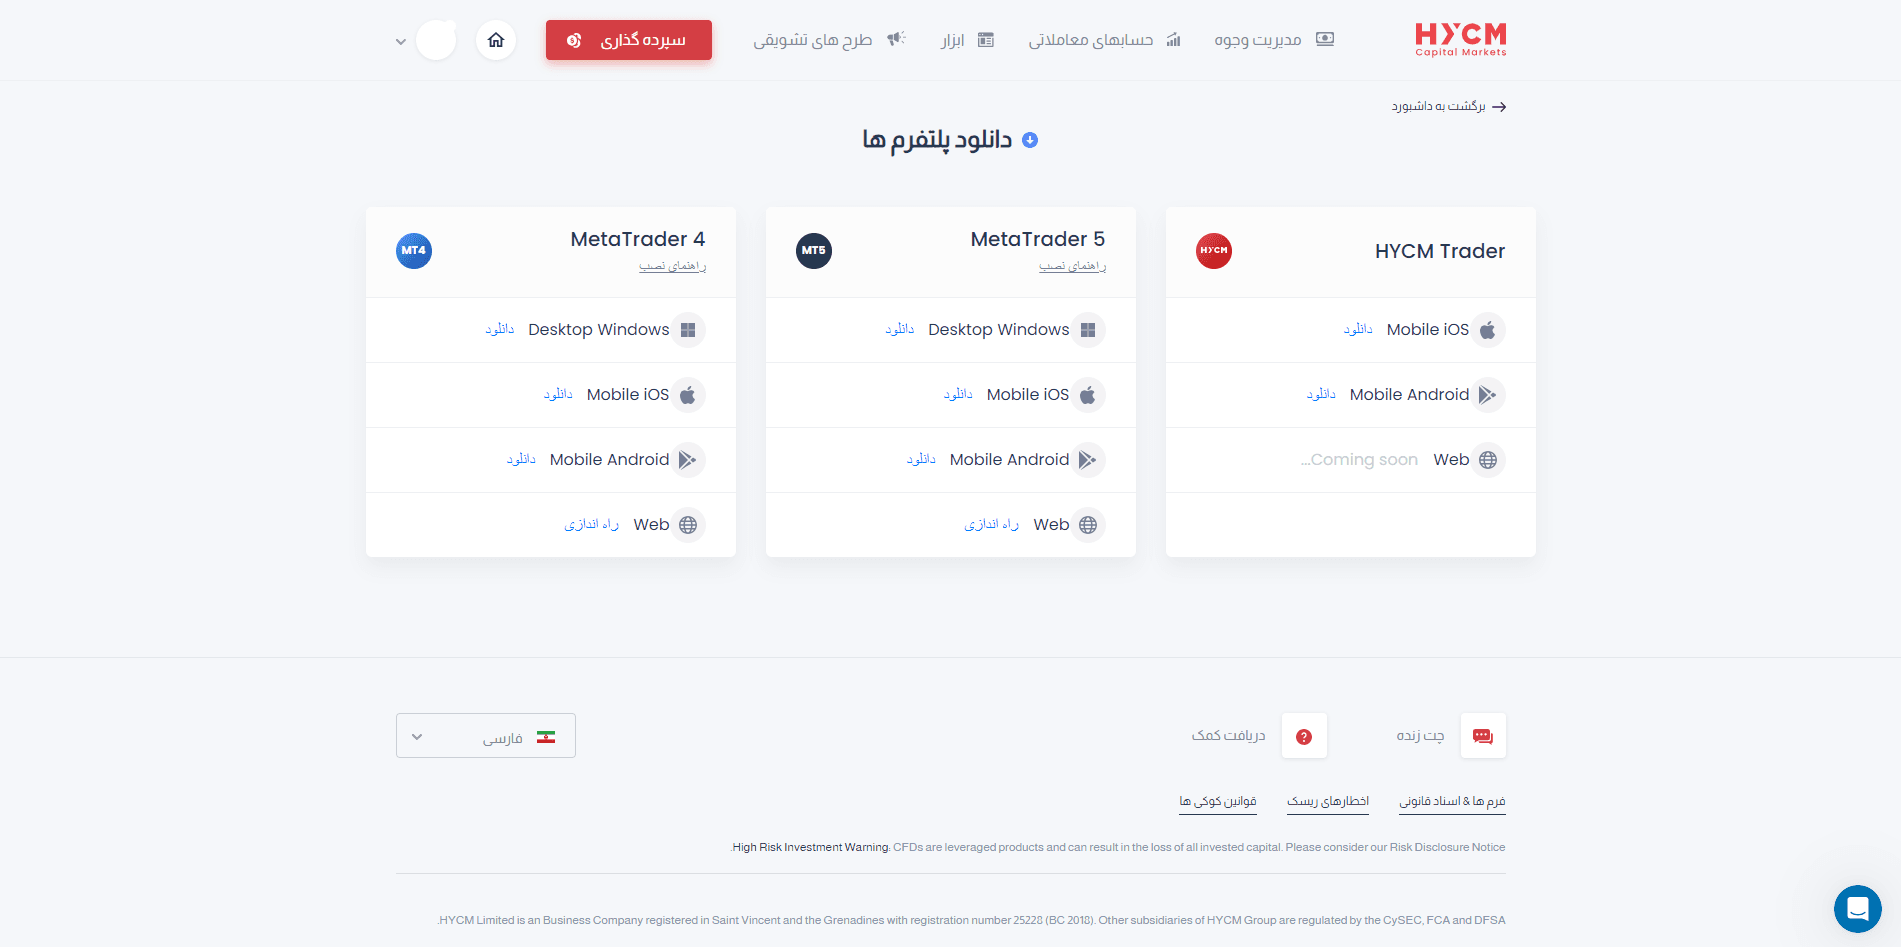Click Google Play icon in MetaTrader 5 card
Image resolution: width=1901 pixels, height=947 pixels.
1088,460
